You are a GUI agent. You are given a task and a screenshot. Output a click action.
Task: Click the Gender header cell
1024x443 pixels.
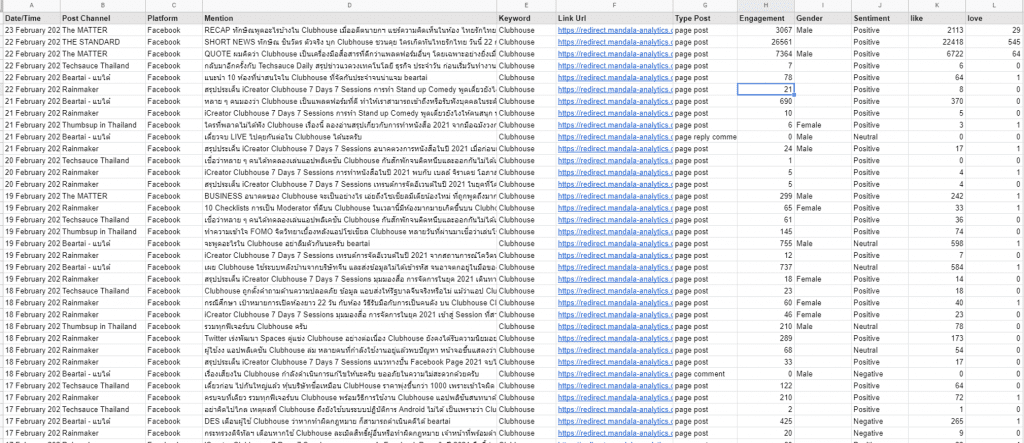point(823,18)
